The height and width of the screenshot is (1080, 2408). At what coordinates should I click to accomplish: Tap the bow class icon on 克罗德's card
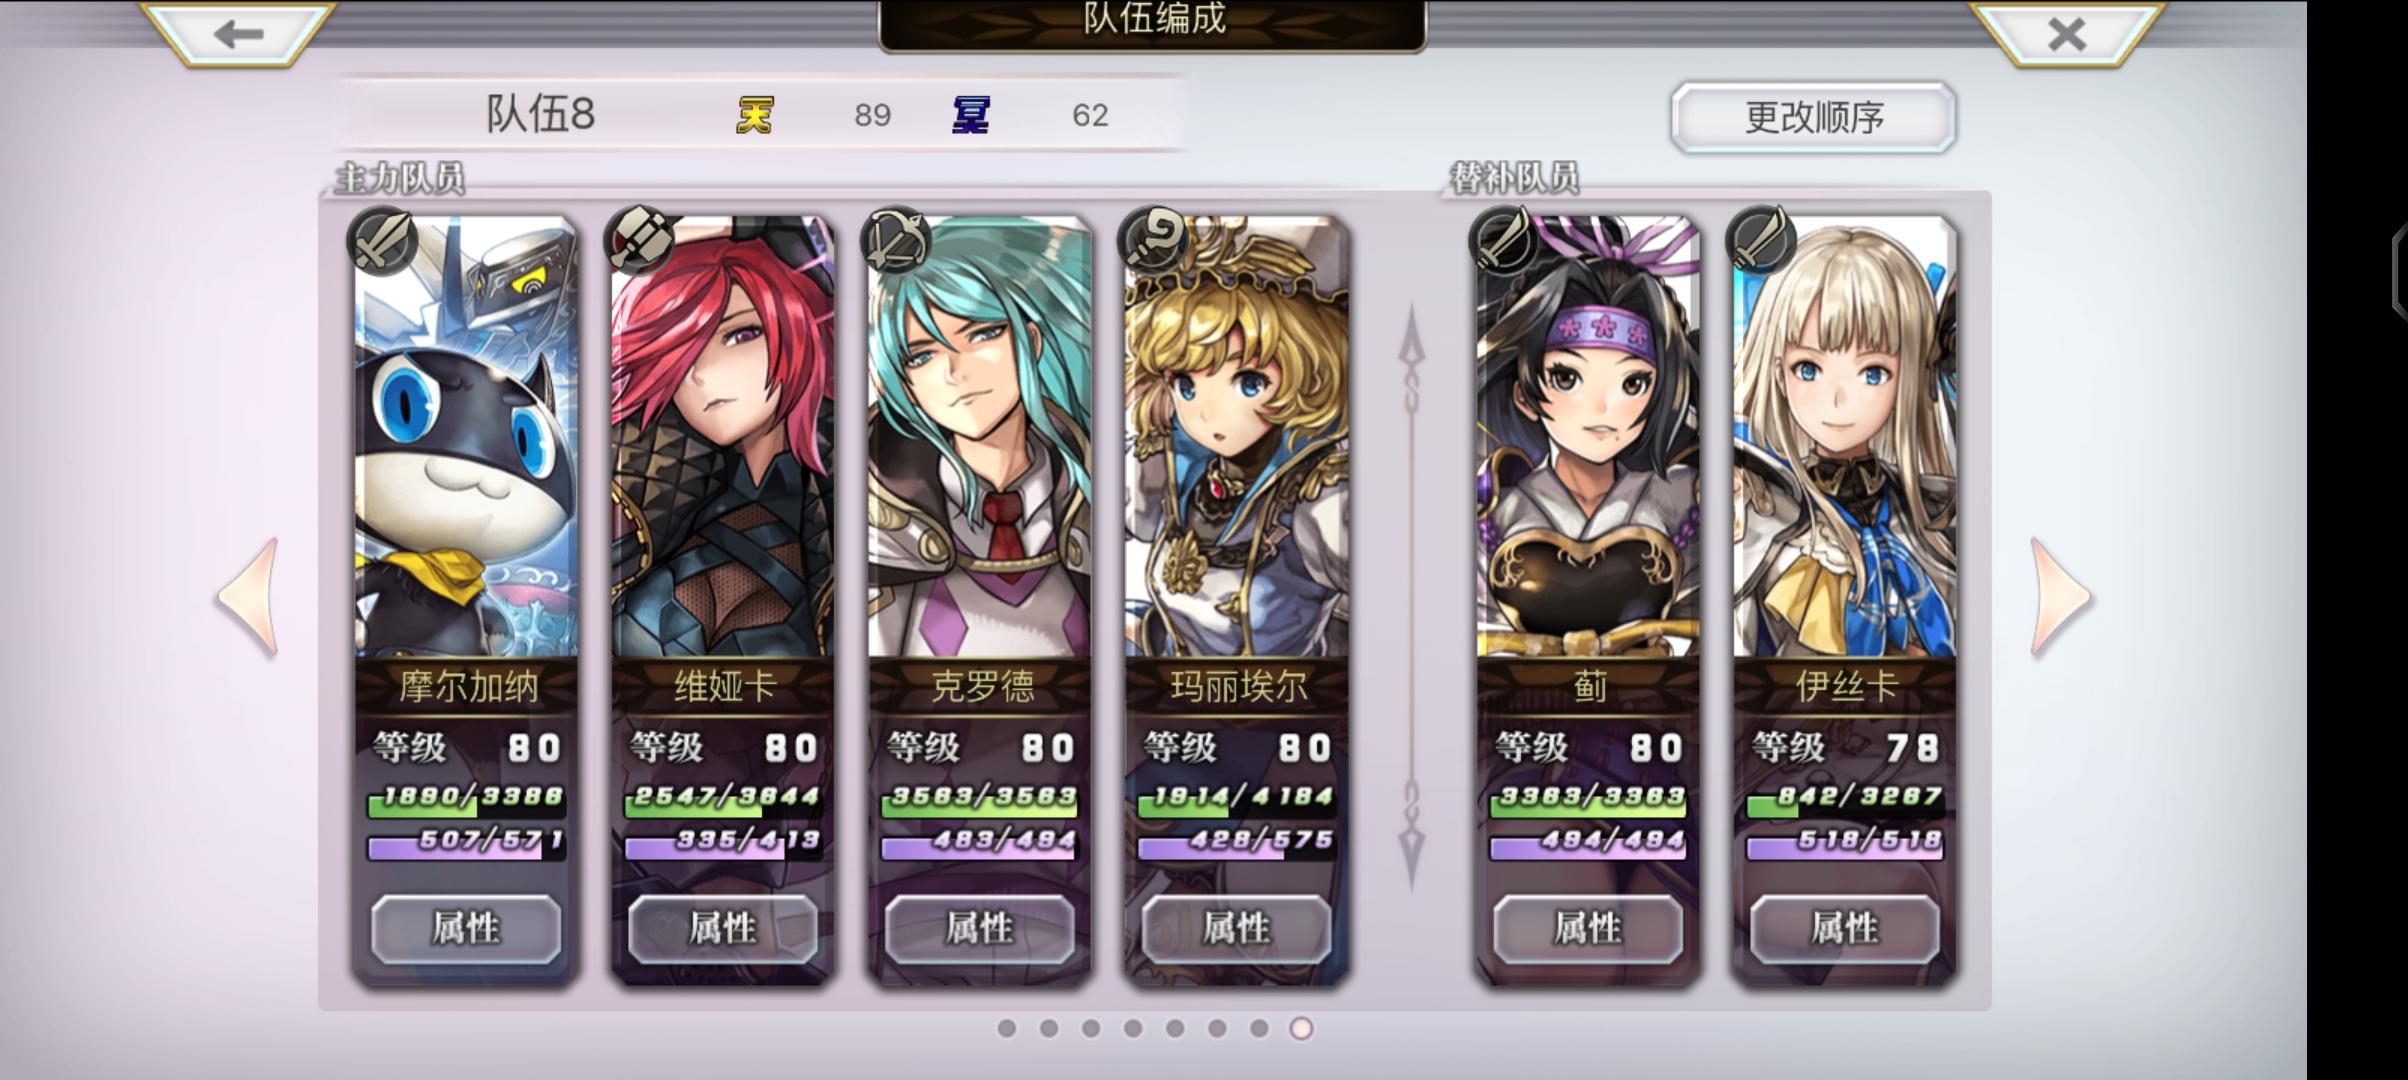(x=896, y=240)
